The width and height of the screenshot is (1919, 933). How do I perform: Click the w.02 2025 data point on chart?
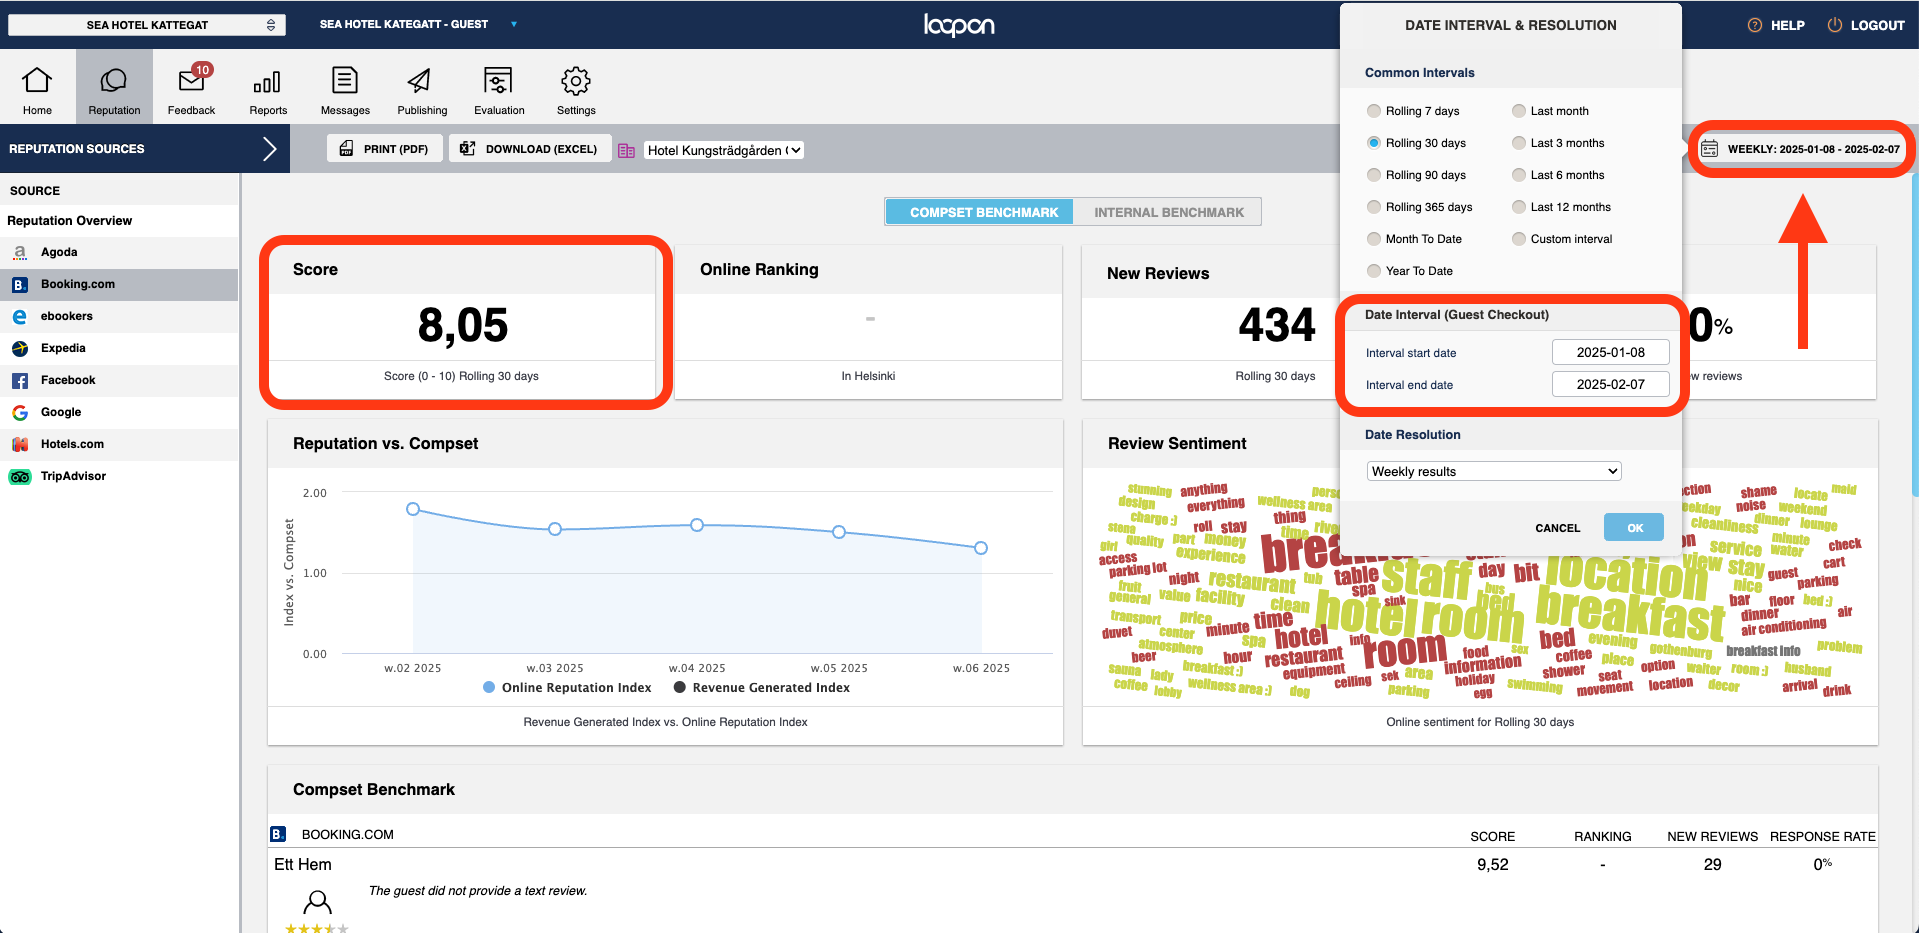point(413,509)
